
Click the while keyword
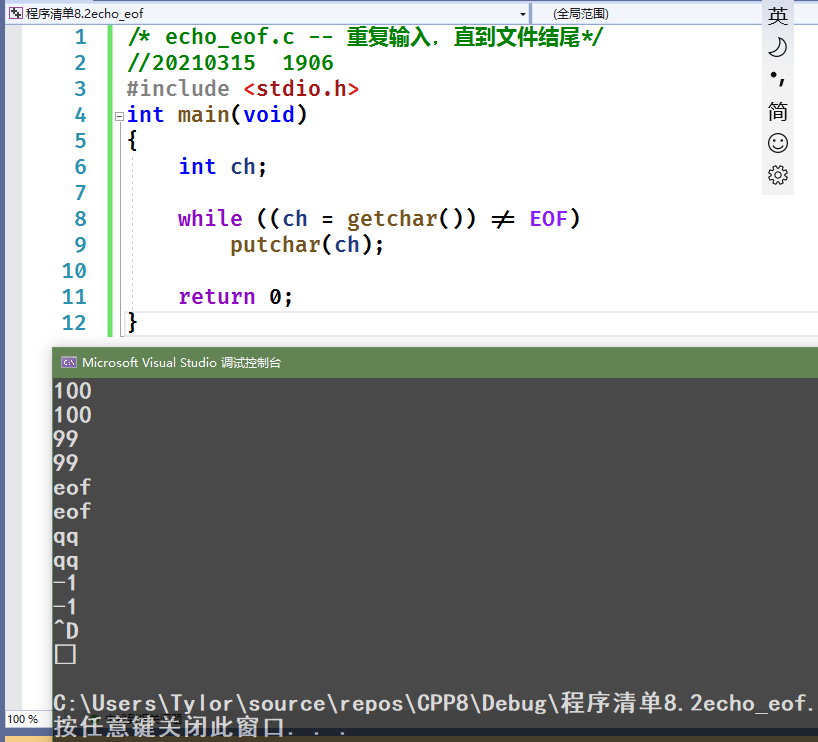pyautogui.click(x=210, y=219)
